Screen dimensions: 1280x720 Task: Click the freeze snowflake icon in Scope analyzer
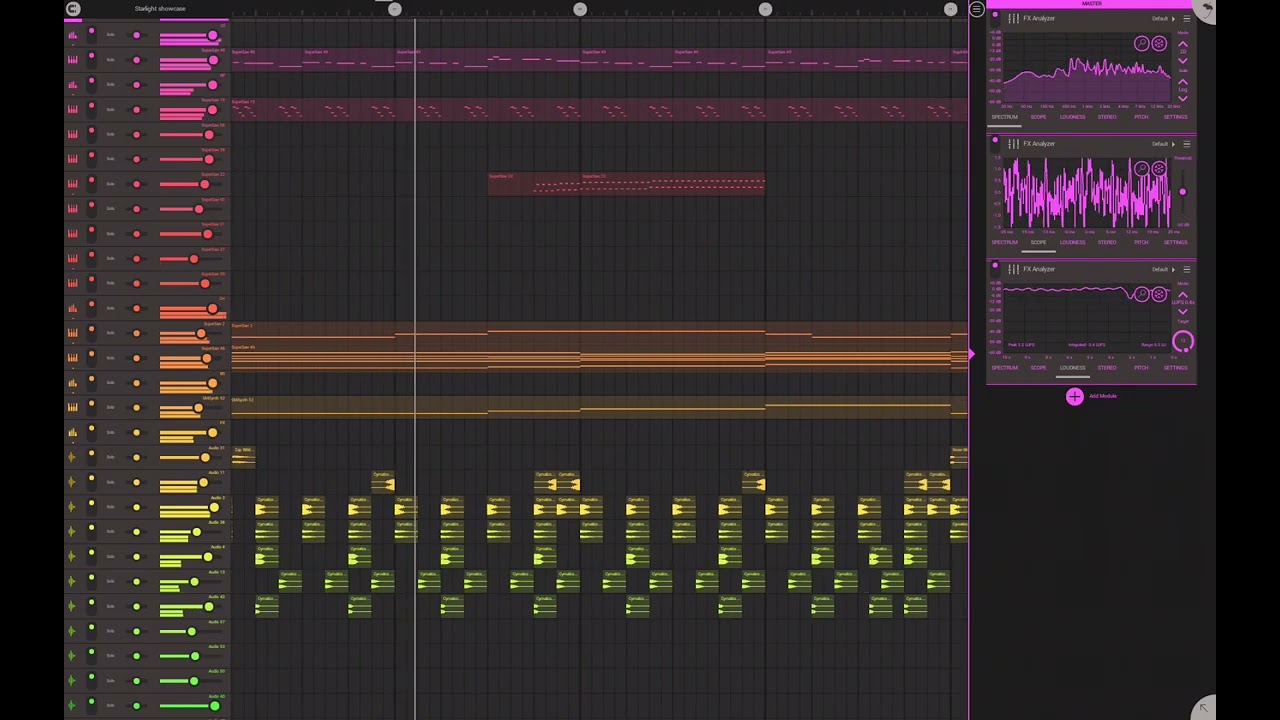(x=1159, y=168)
